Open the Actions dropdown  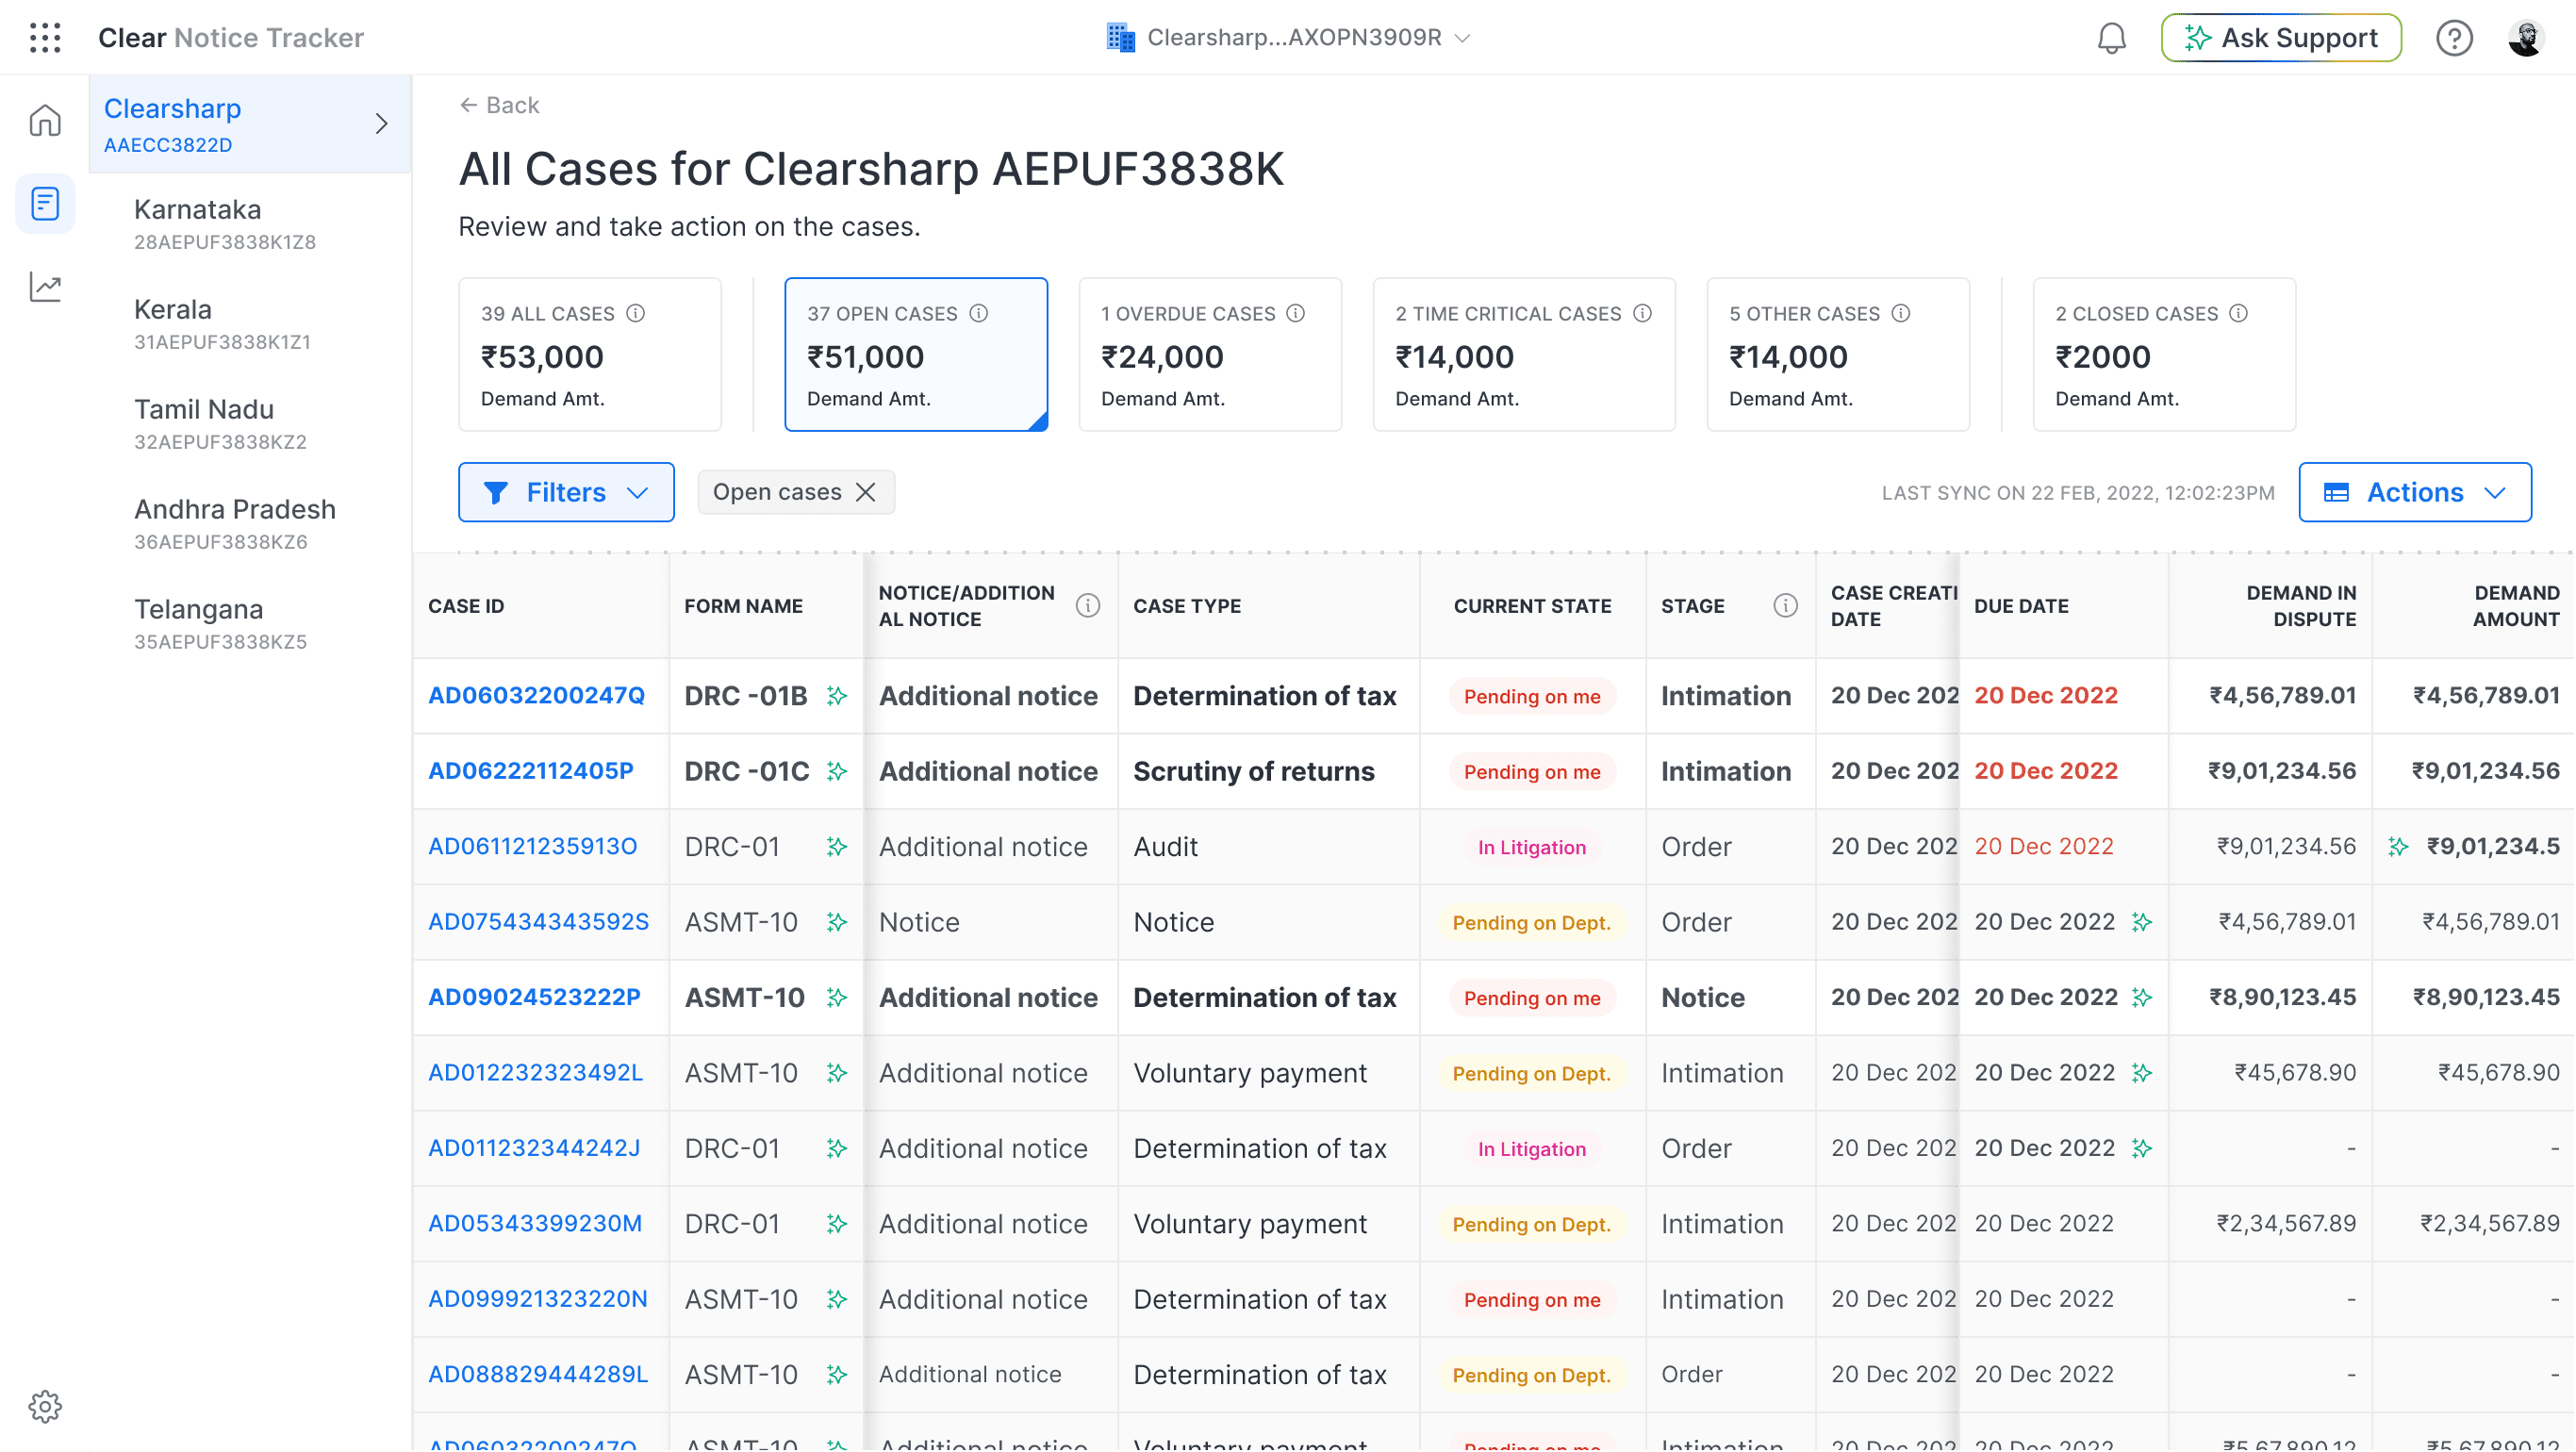[x=2414, y=493]
